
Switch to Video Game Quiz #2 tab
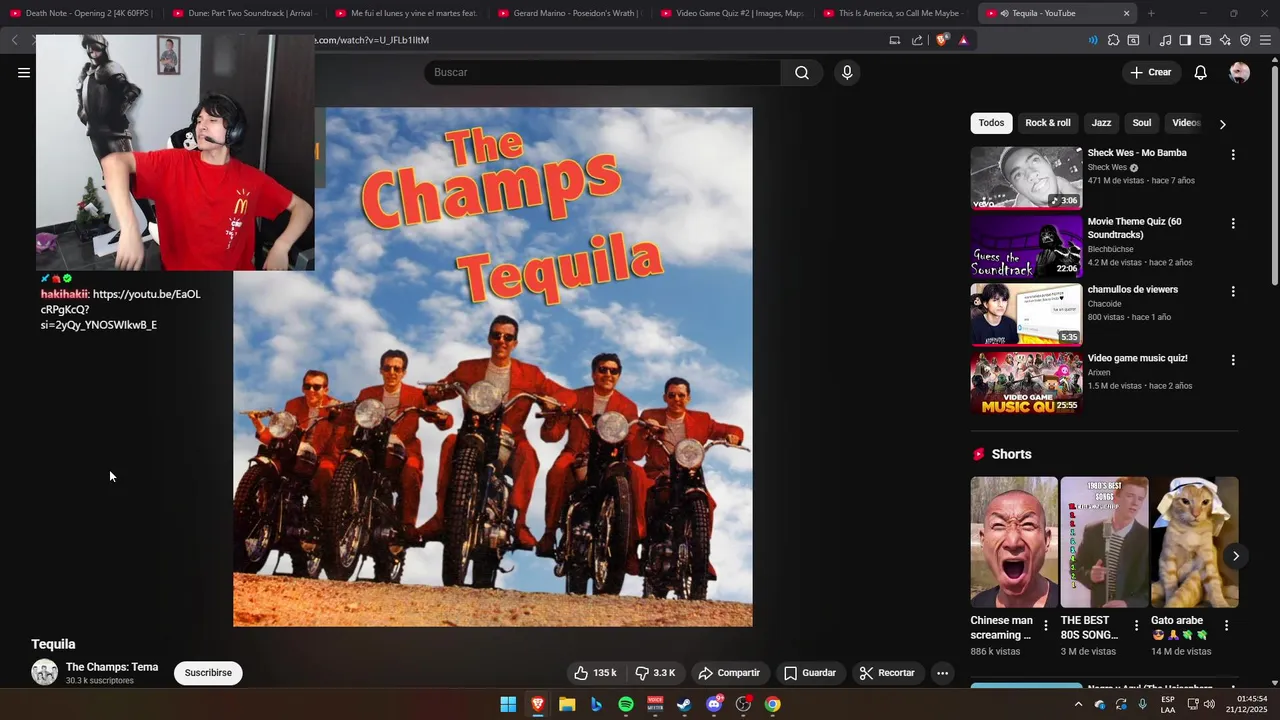(732, 13)
